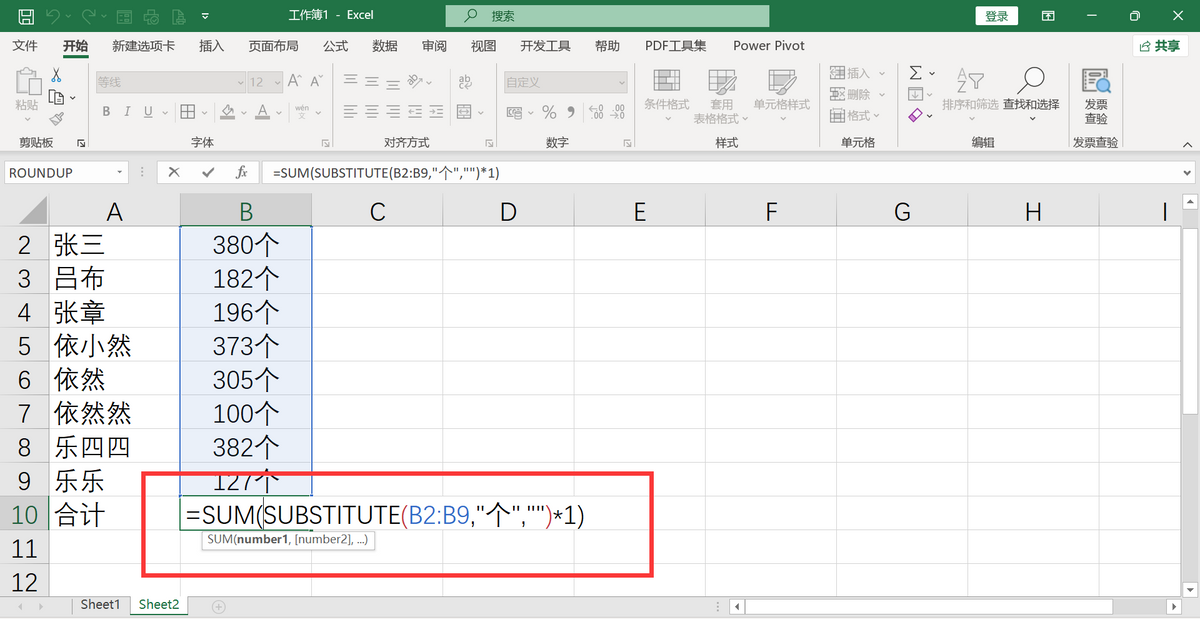The image size is (1200, 619).
Task: Open the 文件 (File) tab
Action: point(25,46)
